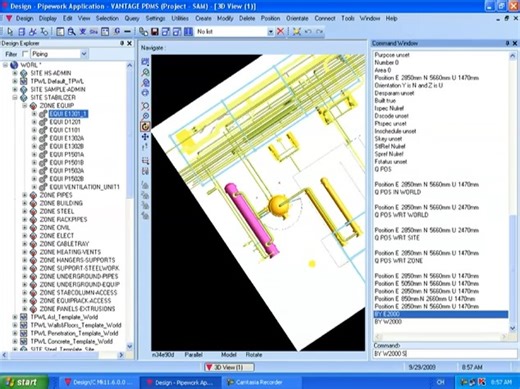Select the Pan view cross-arrows icon
This screenshot has height=389, width=520.
click(x=145, y=137)
